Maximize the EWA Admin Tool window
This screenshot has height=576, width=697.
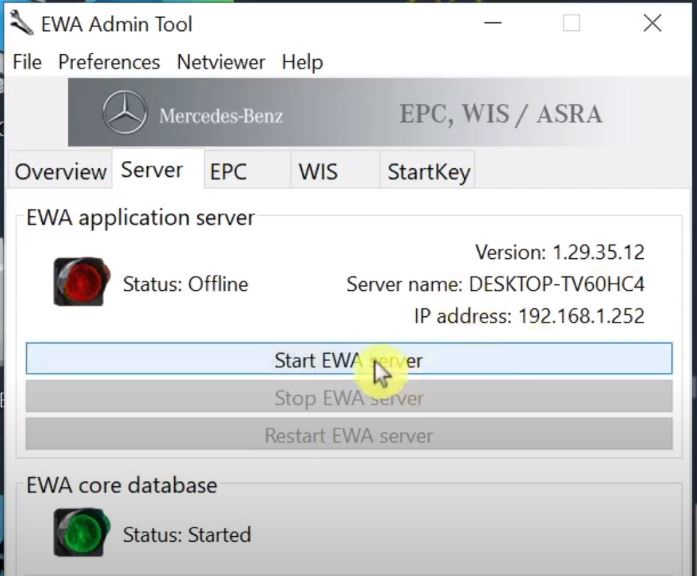[571, 23]
